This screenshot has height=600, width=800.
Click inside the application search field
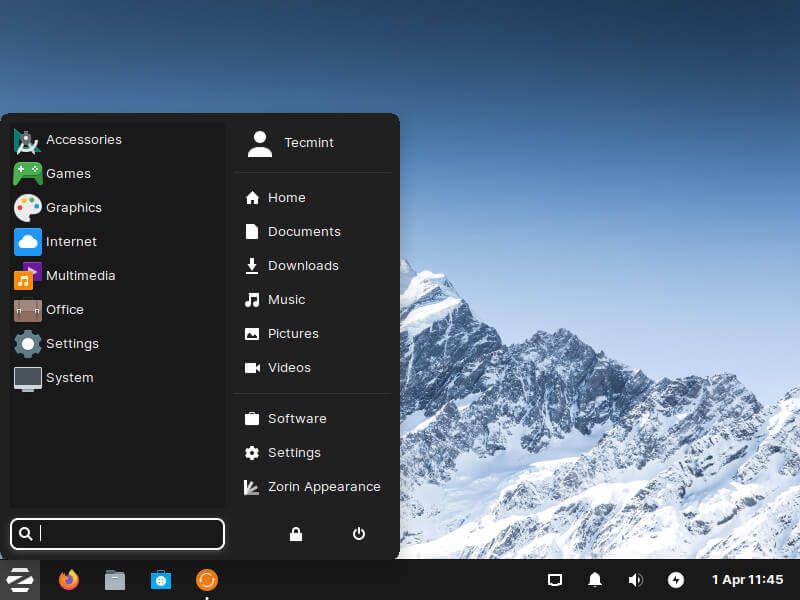117,534
